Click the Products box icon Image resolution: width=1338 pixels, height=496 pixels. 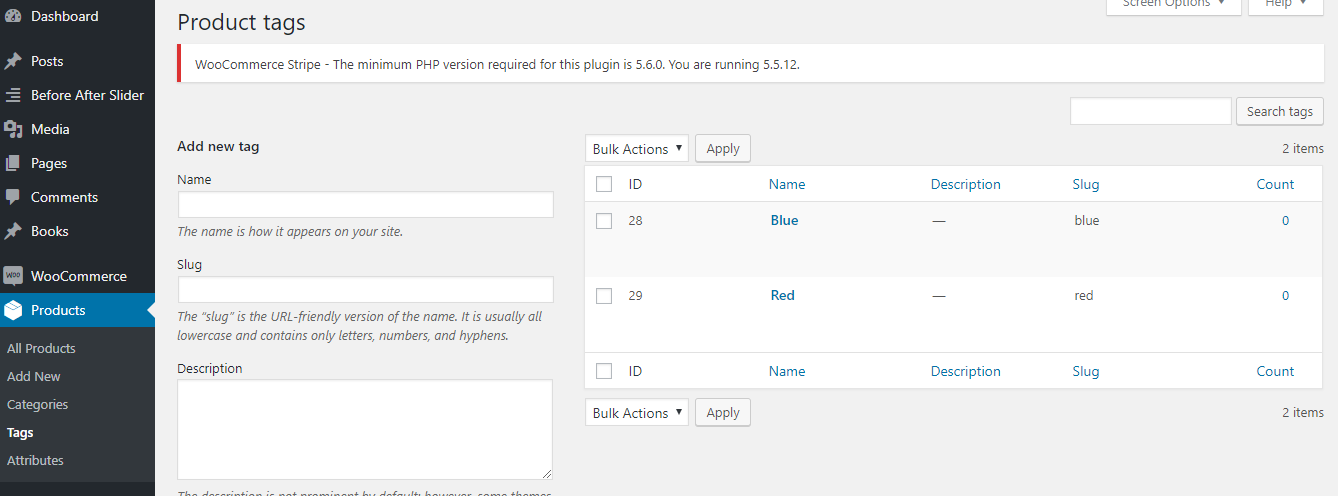13,310
